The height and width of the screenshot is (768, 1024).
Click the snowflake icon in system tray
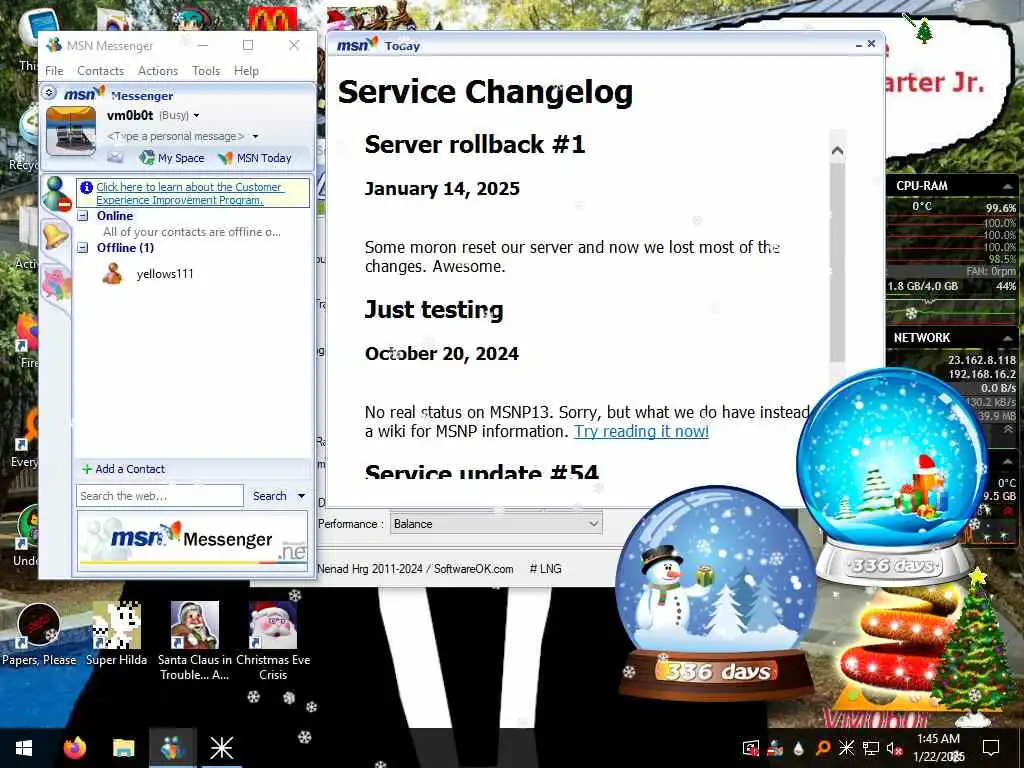coord(846,748)
